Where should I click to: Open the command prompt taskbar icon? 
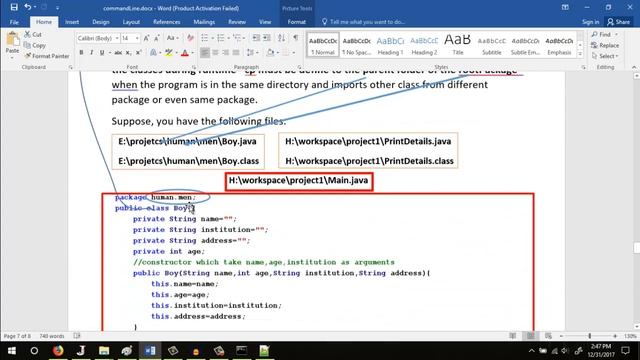242,351
